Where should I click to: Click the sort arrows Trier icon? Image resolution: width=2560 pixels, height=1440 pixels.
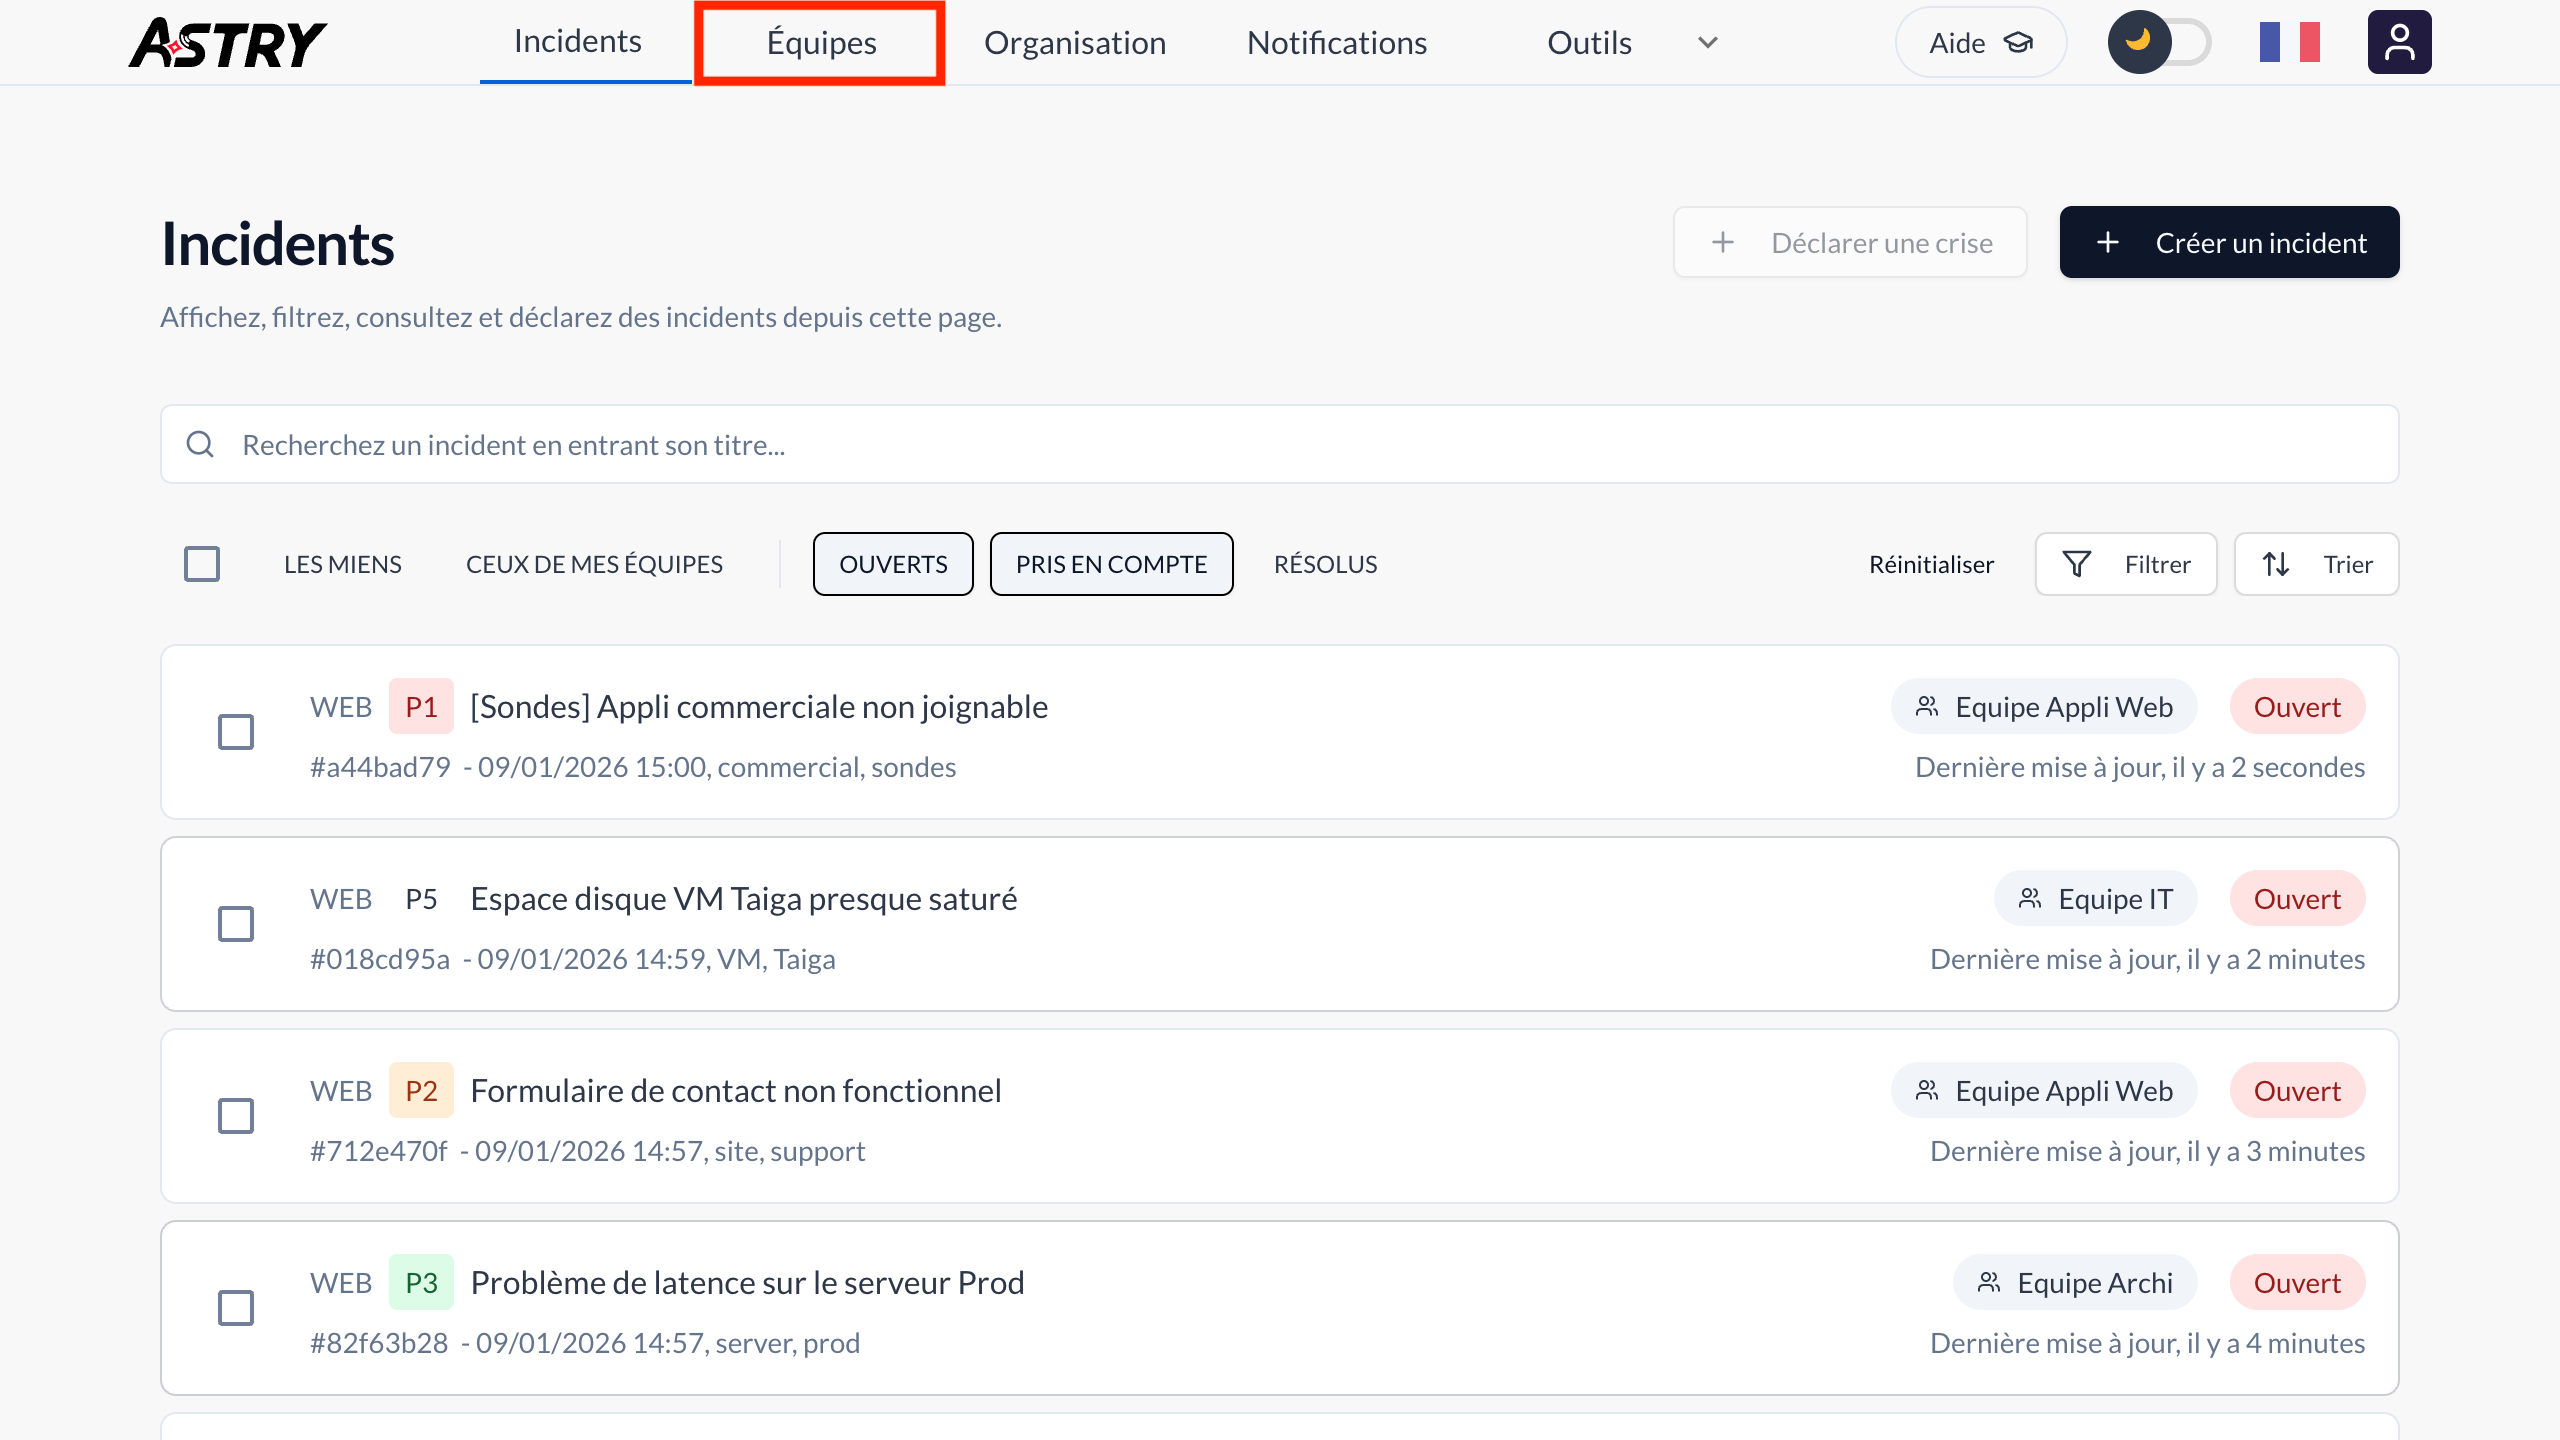[x=2276, y=564]
